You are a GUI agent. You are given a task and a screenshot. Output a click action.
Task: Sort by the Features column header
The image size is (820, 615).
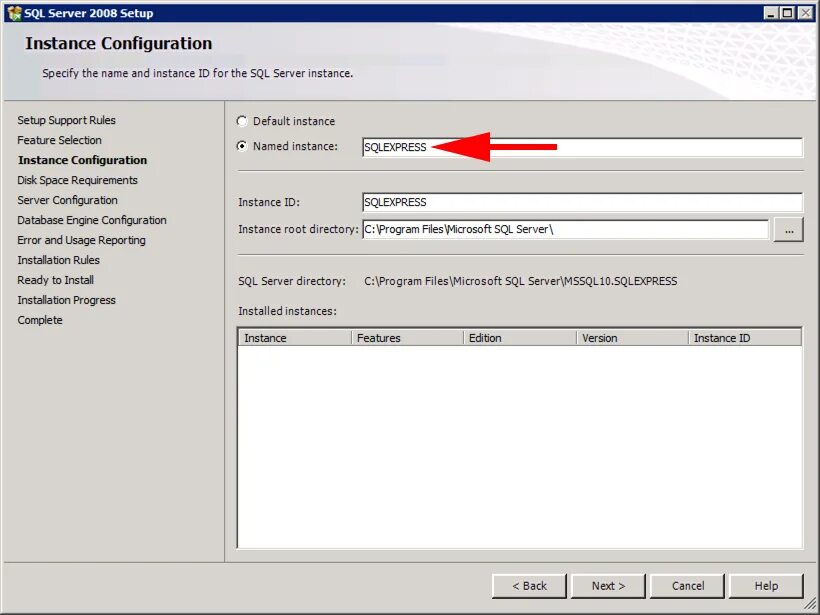click(407, 338)
